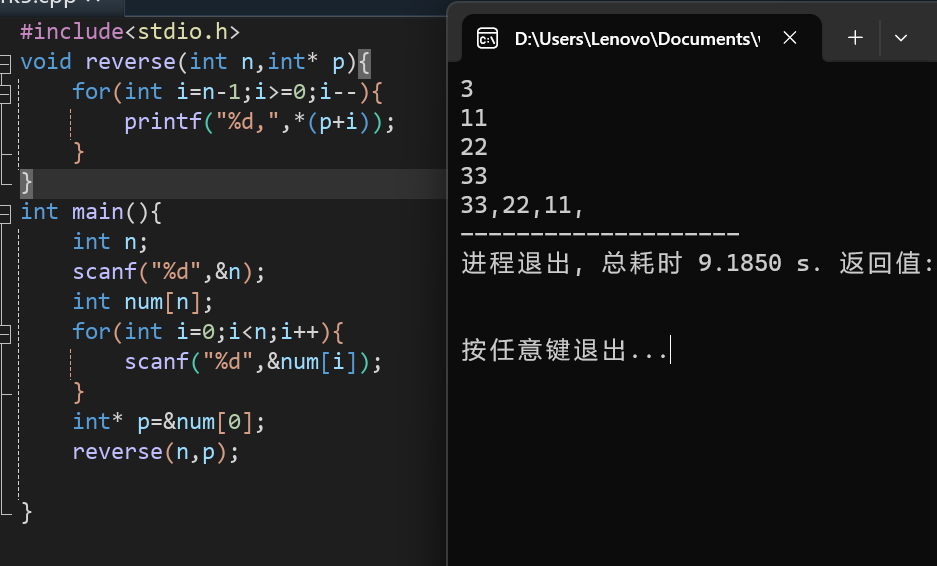
Task: Click the int main(){ line
Action: [x=91, y=212]
